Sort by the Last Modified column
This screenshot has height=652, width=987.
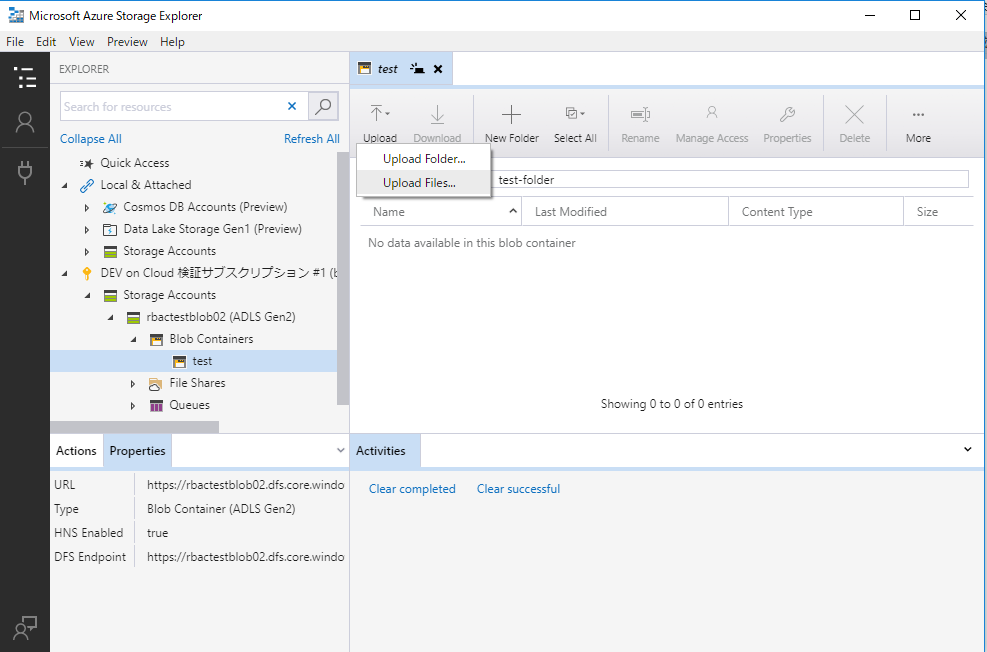(625, 211)
